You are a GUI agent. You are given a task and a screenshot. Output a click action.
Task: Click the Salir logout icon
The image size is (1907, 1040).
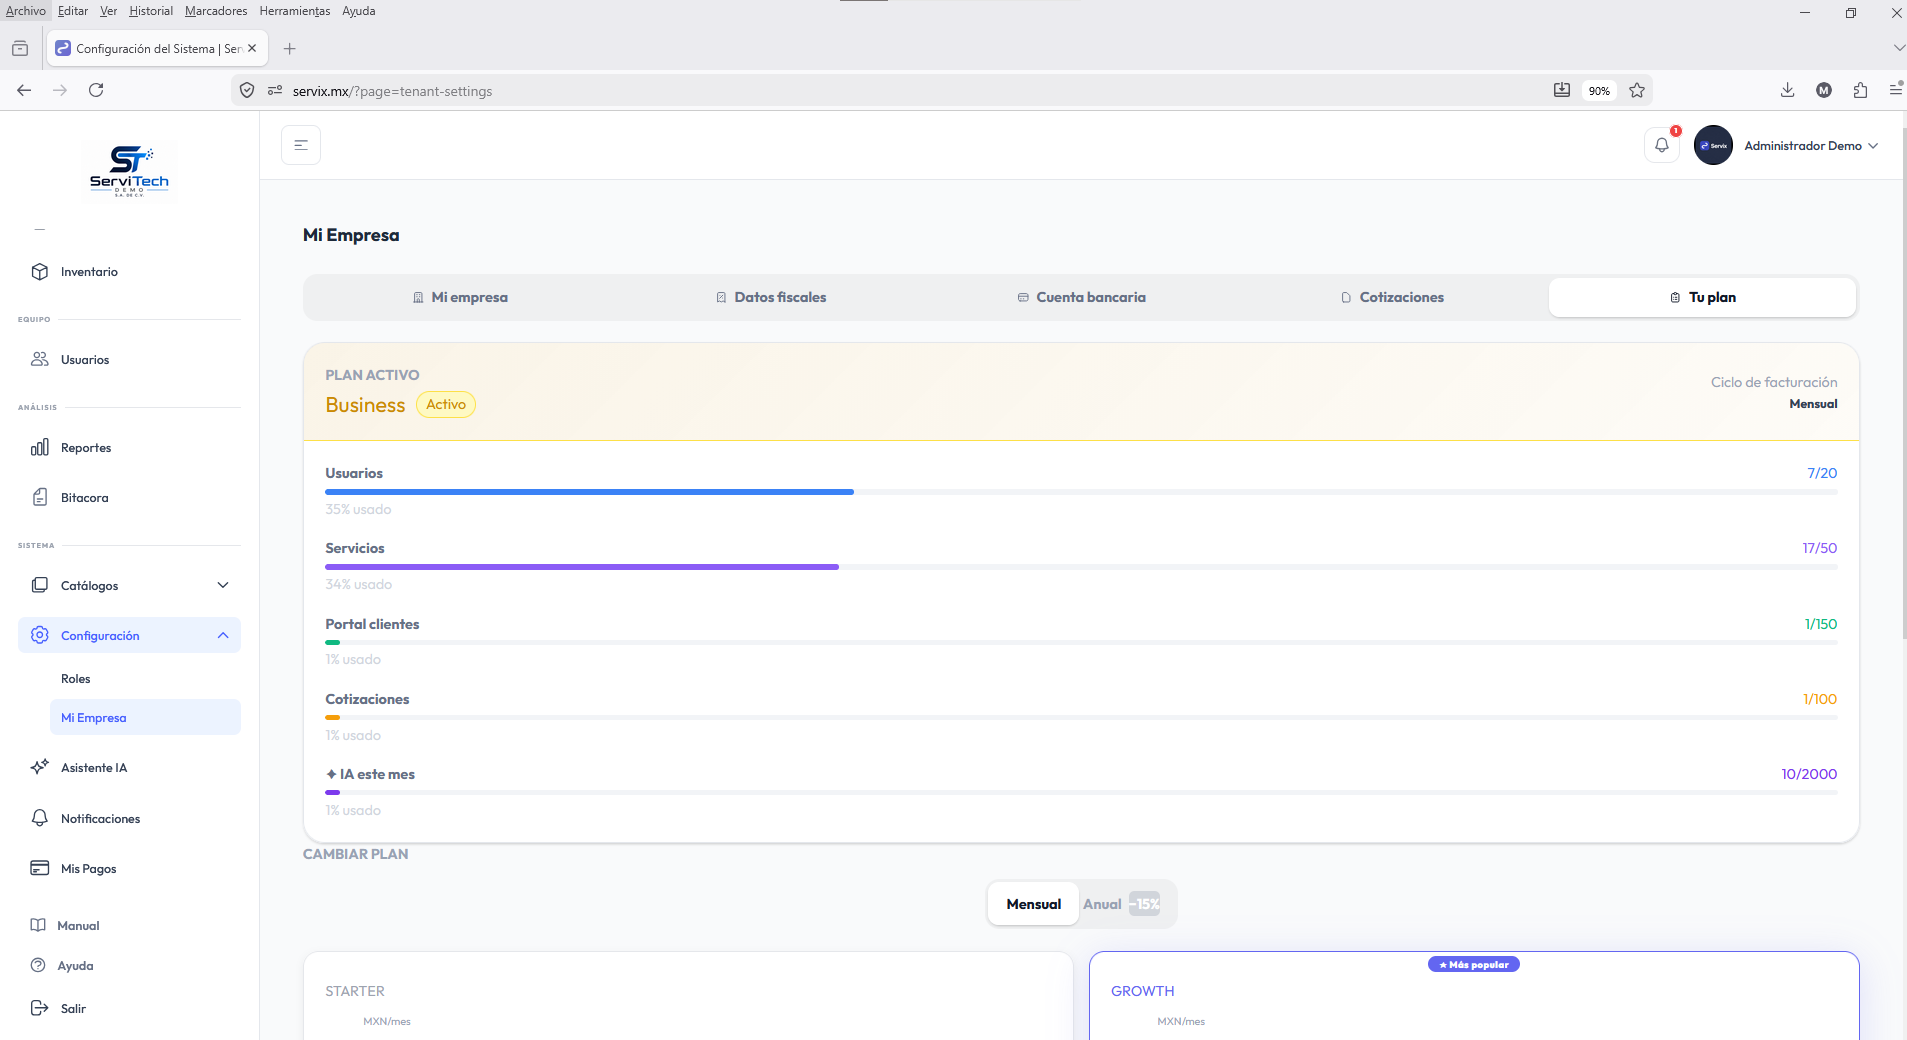(40, 1008)
